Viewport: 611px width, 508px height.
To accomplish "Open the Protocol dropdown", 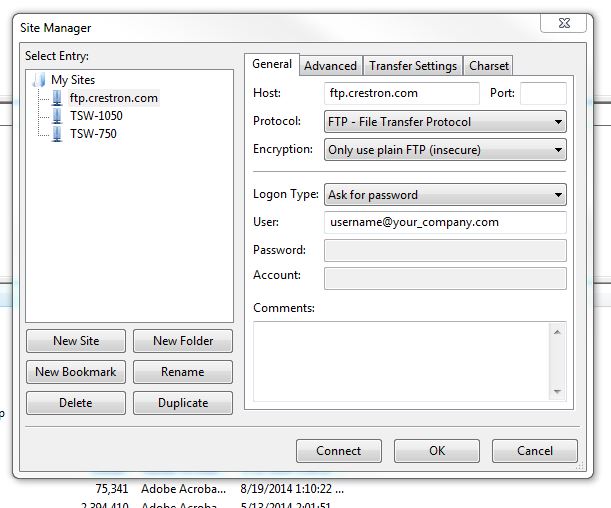I will [445, 122].
